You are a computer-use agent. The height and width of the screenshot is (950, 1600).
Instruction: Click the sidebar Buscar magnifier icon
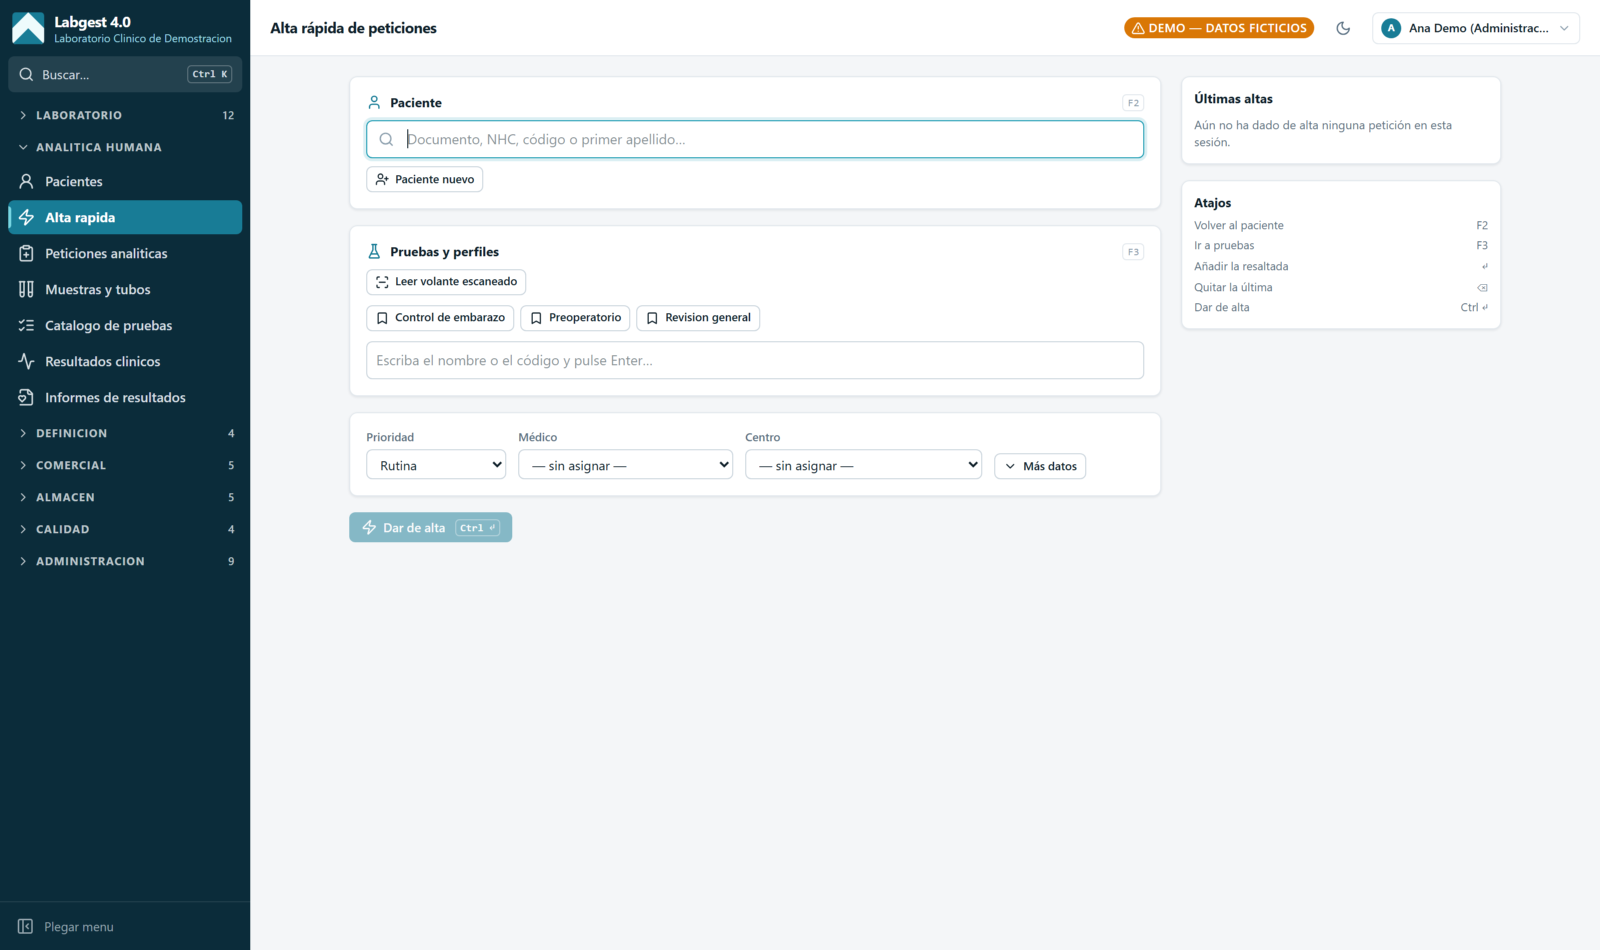point(27,74)
